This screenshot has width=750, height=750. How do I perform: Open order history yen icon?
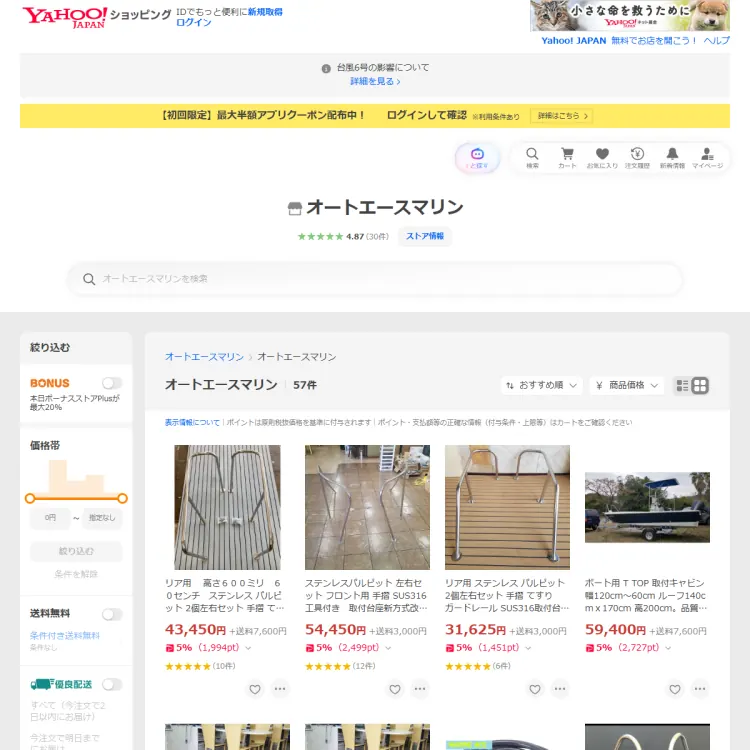pos(637,158)
